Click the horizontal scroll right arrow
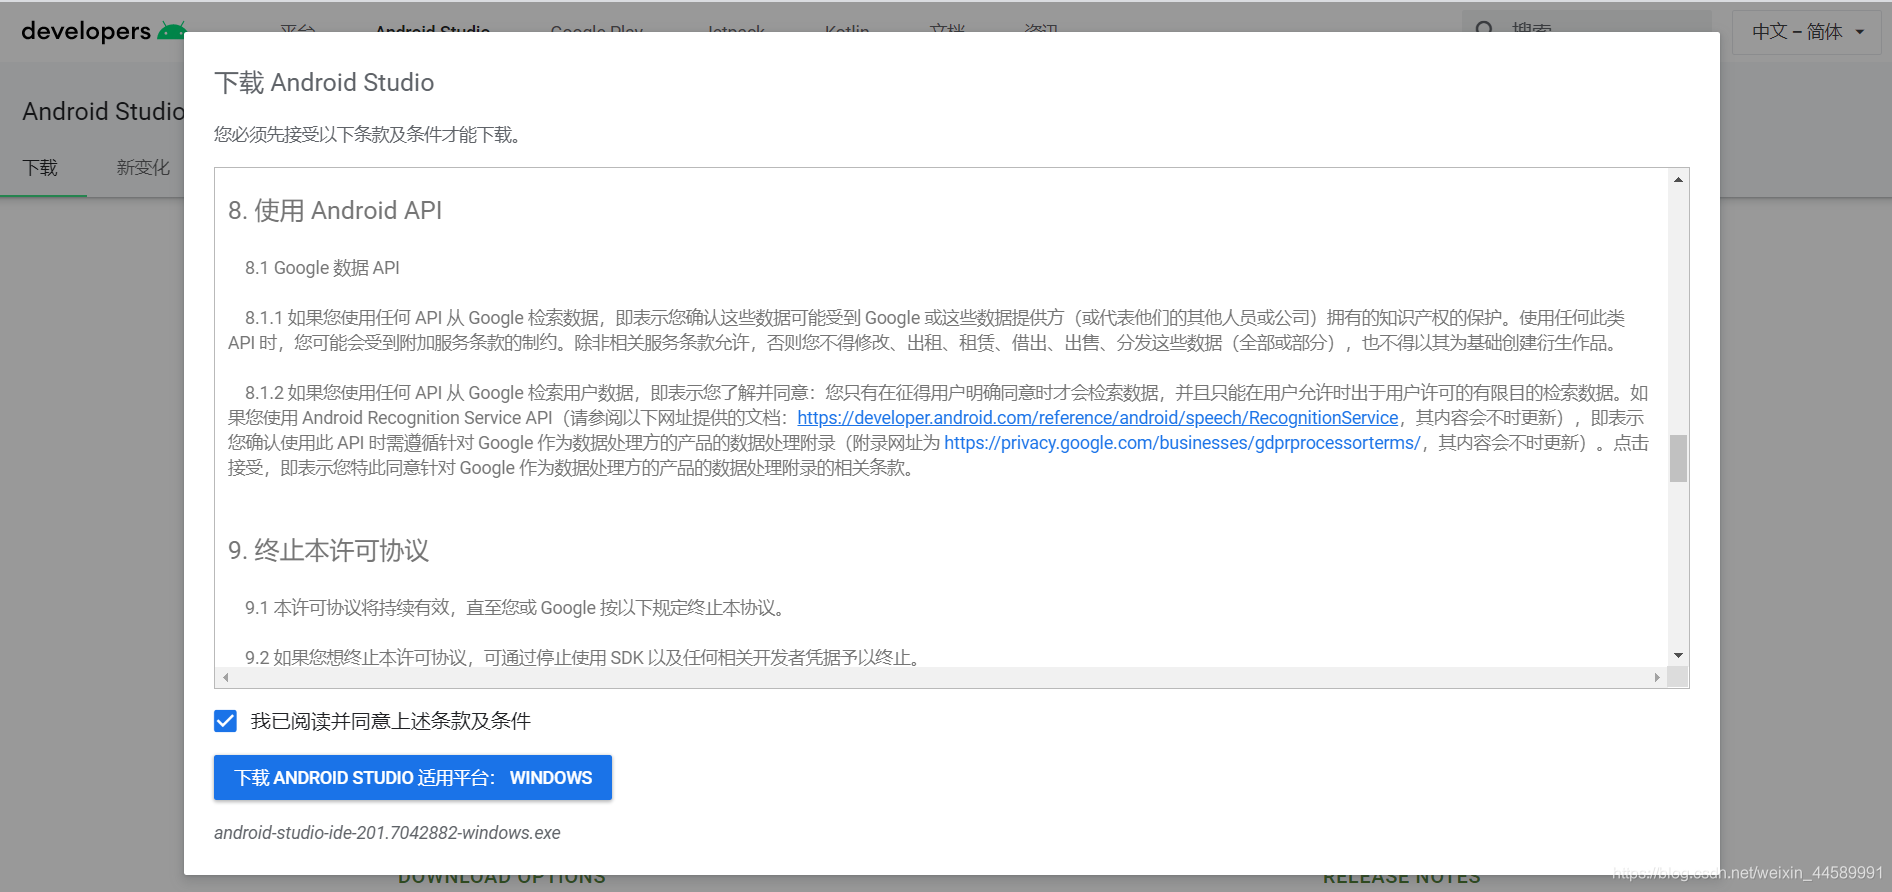This screenshot has height=892, width=1892. [1657, 678]
